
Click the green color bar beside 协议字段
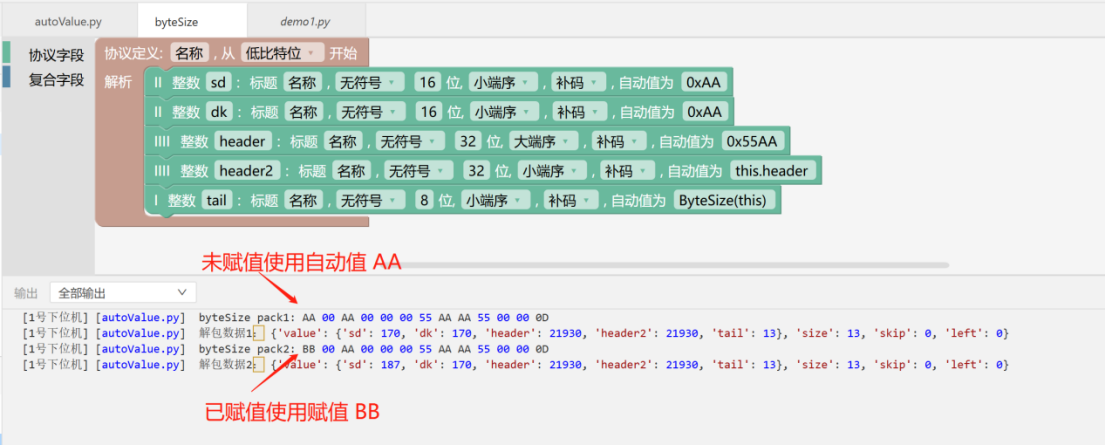(6, 52)
